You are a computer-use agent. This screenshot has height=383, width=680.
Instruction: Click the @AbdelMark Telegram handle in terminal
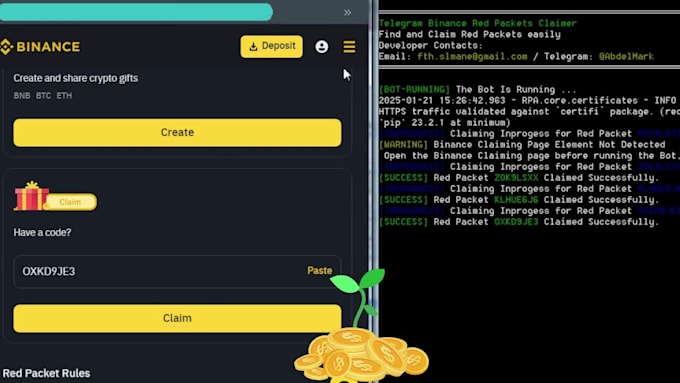[x=626, y=56]
